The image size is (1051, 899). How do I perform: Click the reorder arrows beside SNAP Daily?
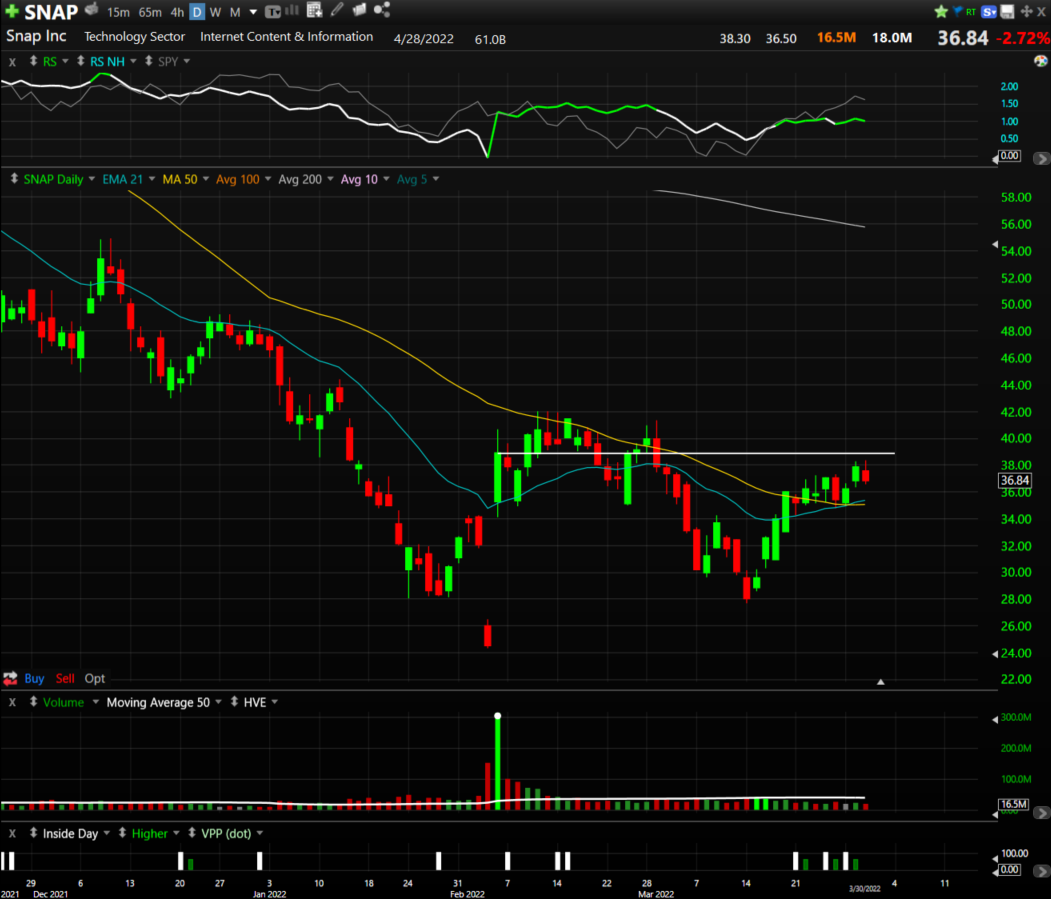pos(14,179)
